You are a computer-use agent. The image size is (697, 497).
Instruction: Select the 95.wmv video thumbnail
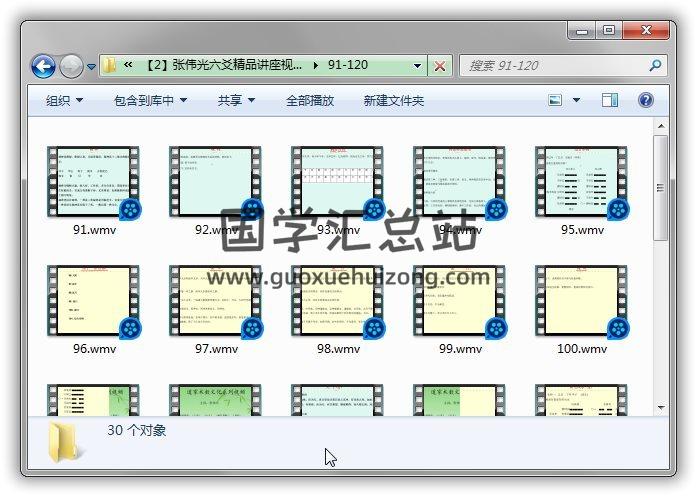[581, 182]
